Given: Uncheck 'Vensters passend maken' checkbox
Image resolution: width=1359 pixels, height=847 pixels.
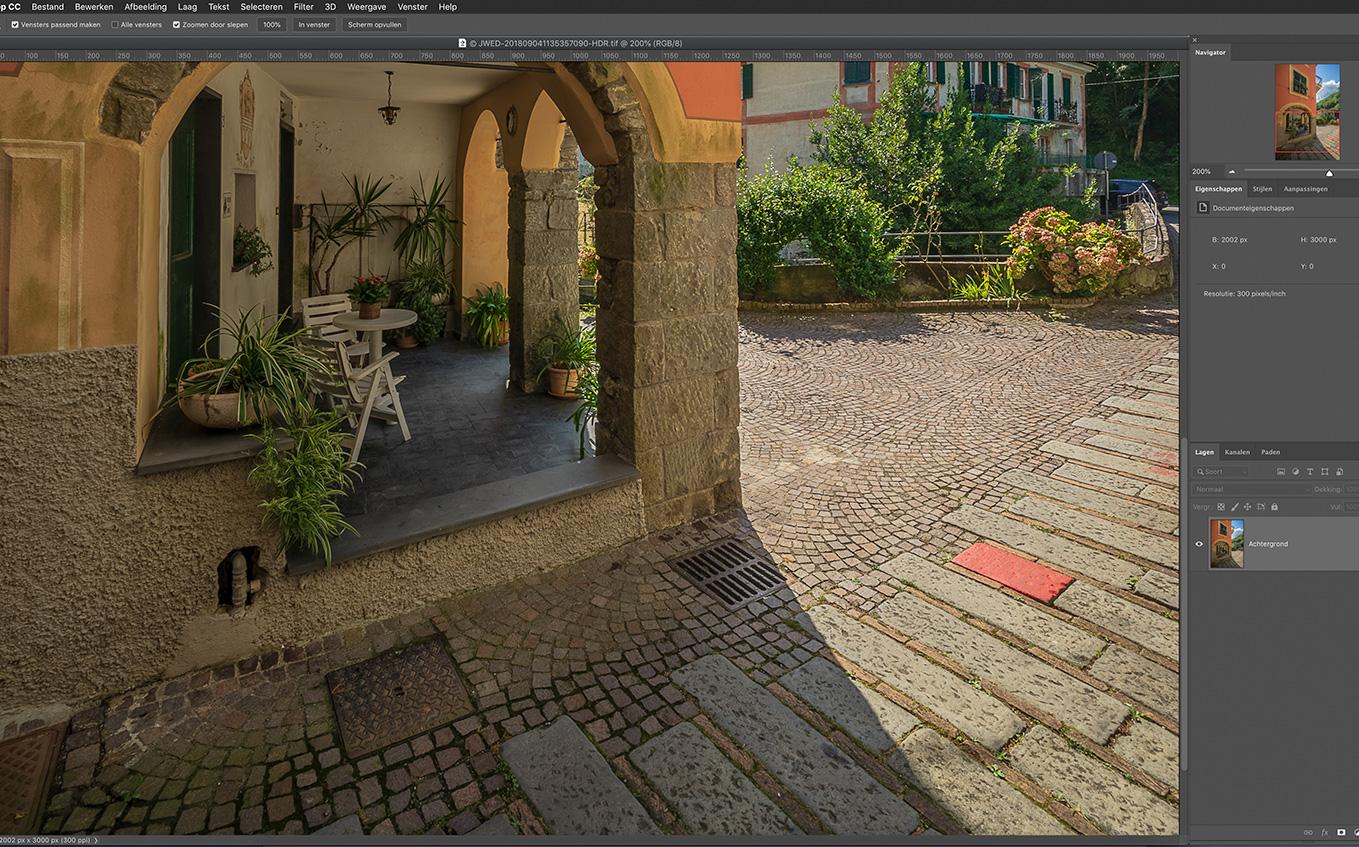Looking at the screenshot, I should [x=15, y=24].
